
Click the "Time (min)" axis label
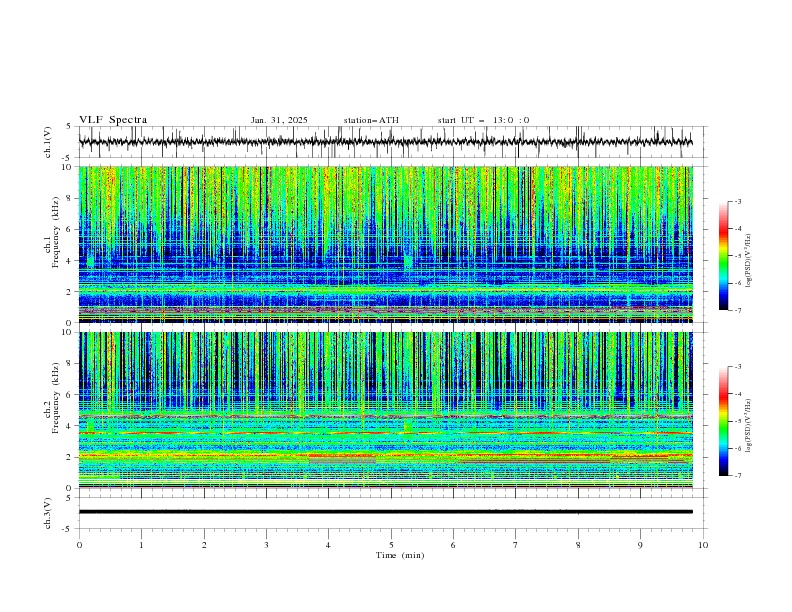400,555
